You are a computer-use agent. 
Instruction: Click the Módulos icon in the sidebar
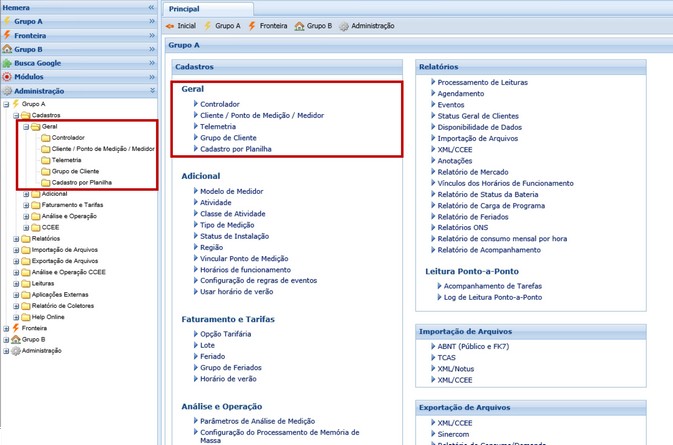pos(8,77)
